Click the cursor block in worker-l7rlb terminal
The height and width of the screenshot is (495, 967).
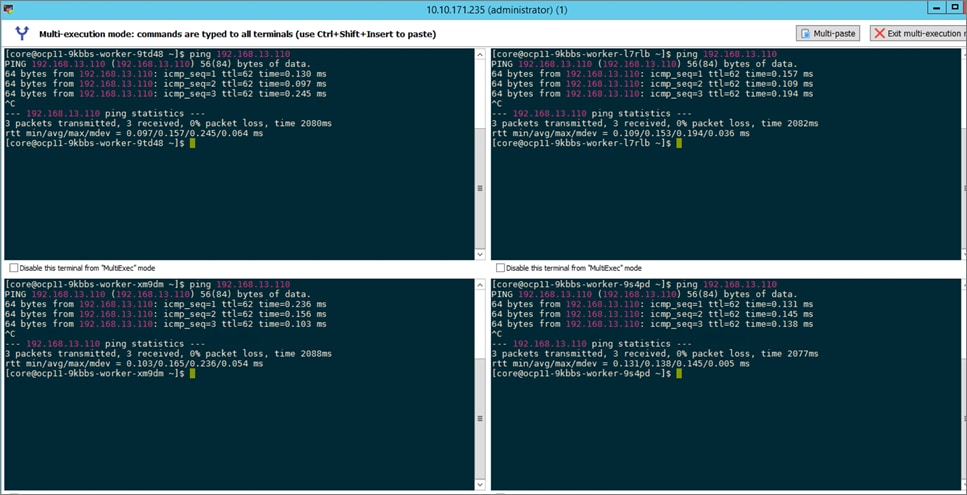679,143
